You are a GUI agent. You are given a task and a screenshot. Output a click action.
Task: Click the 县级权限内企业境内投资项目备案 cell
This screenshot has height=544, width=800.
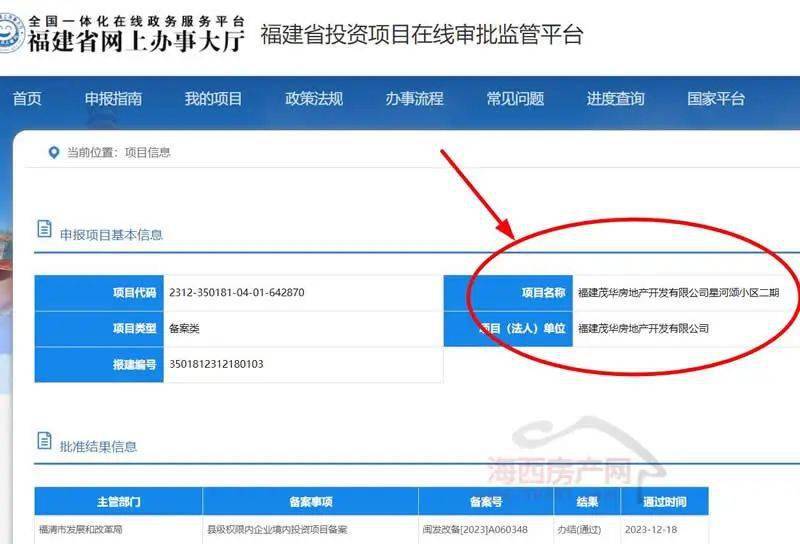point(311,530)
